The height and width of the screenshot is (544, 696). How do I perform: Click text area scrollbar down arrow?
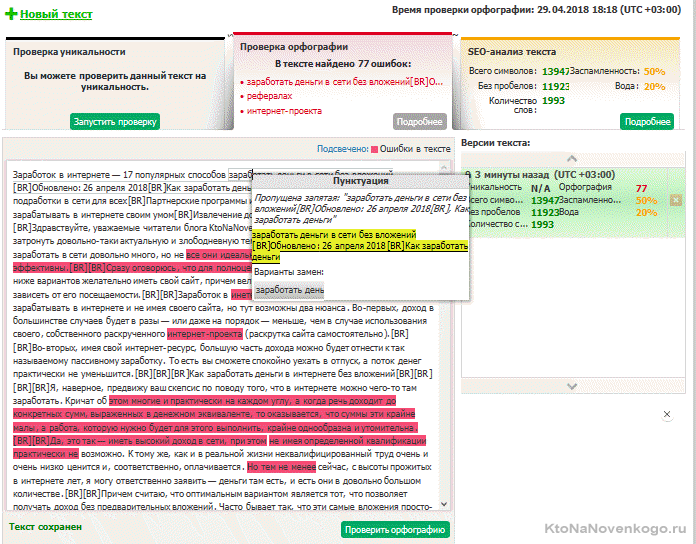tap(443, 505)
